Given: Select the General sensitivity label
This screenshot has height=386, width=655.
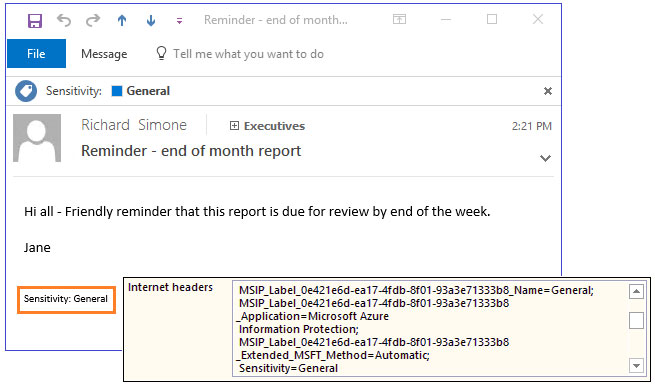Looking at the screenshot, I should (x=148, y=91).
